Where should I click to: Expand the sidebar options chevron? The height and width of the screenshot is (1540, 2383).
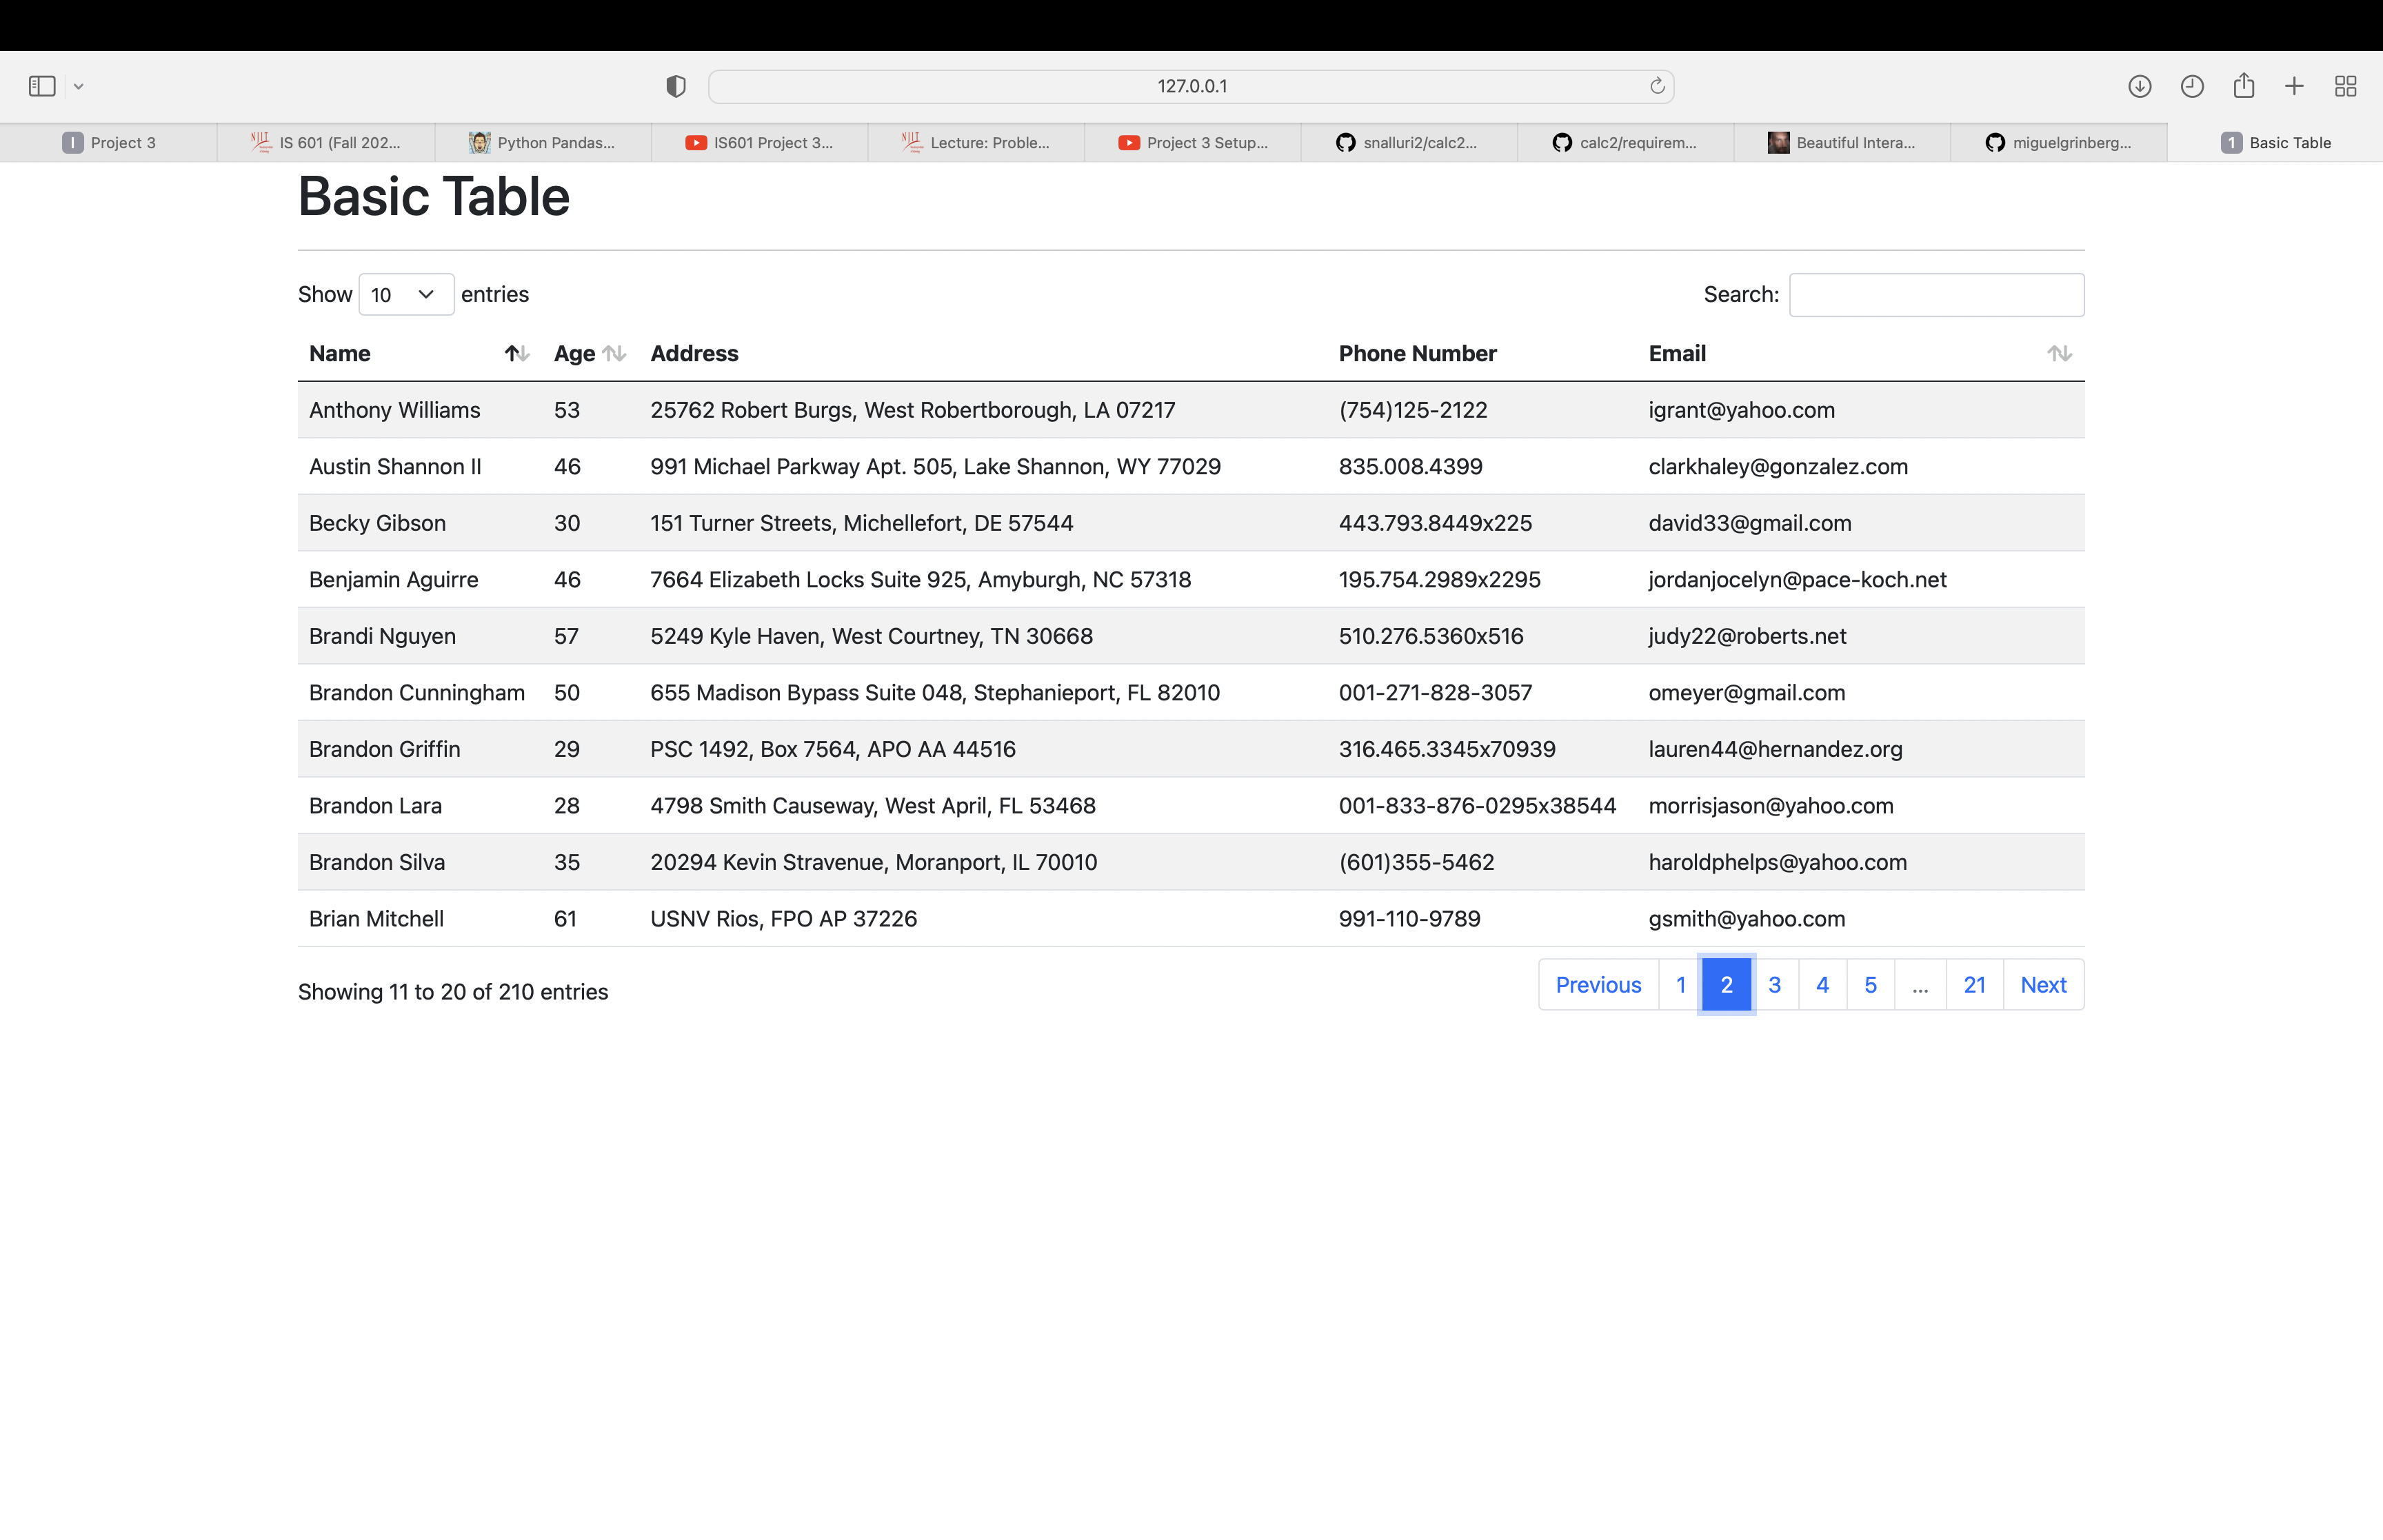coord(78,86)
